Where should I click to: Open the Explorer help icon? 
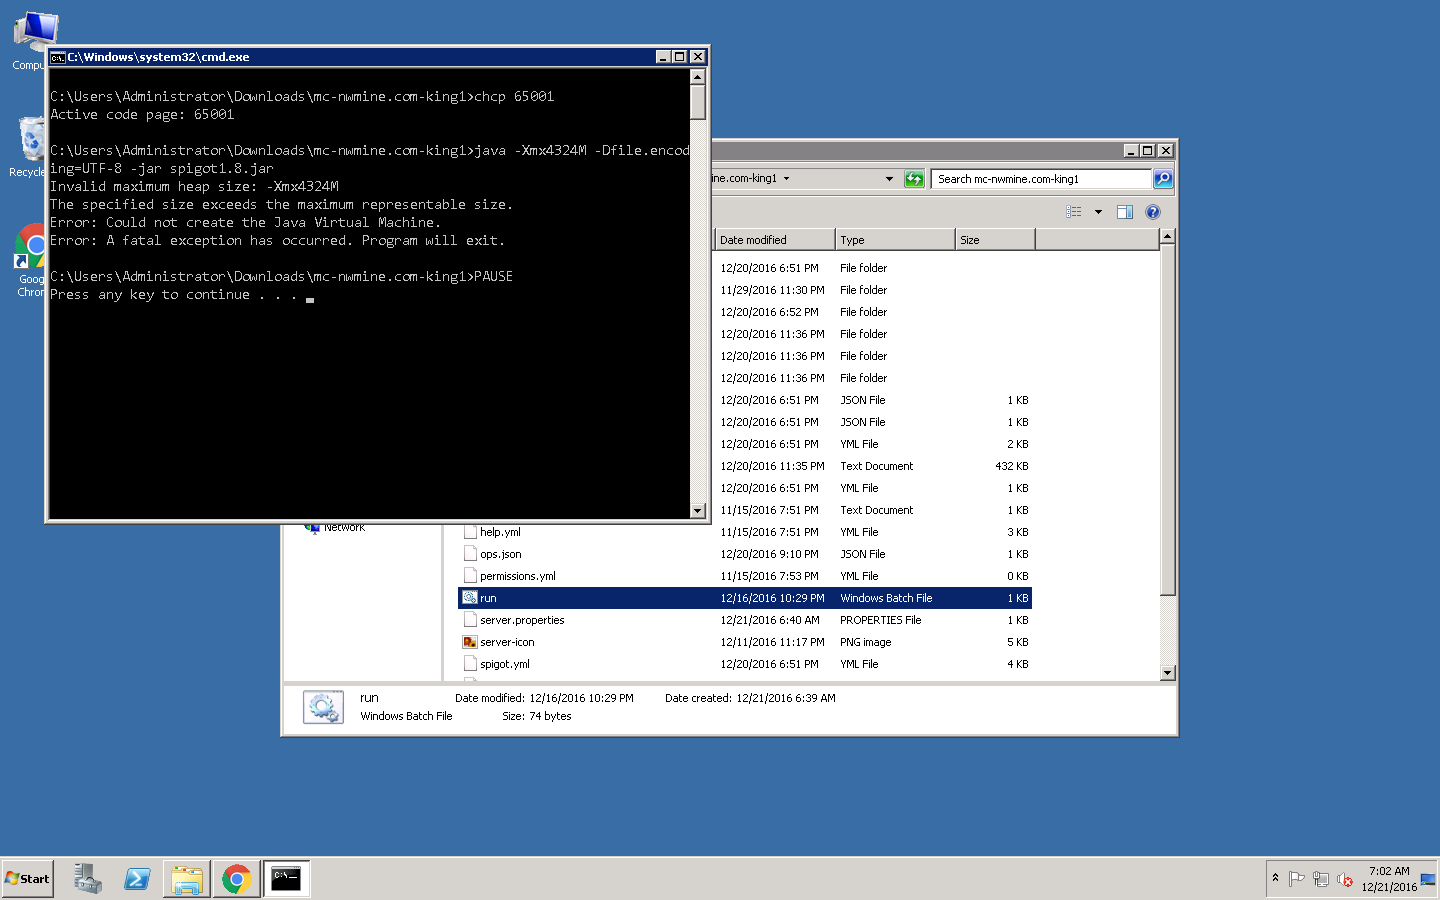(x=1152, y=212)
